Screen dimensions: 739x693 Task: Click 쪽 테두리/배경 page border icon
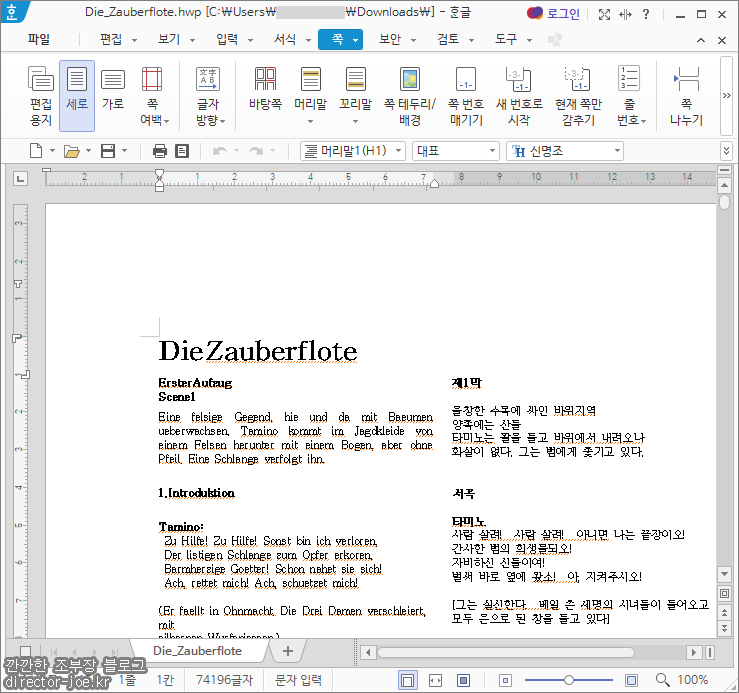coord(410,96)
